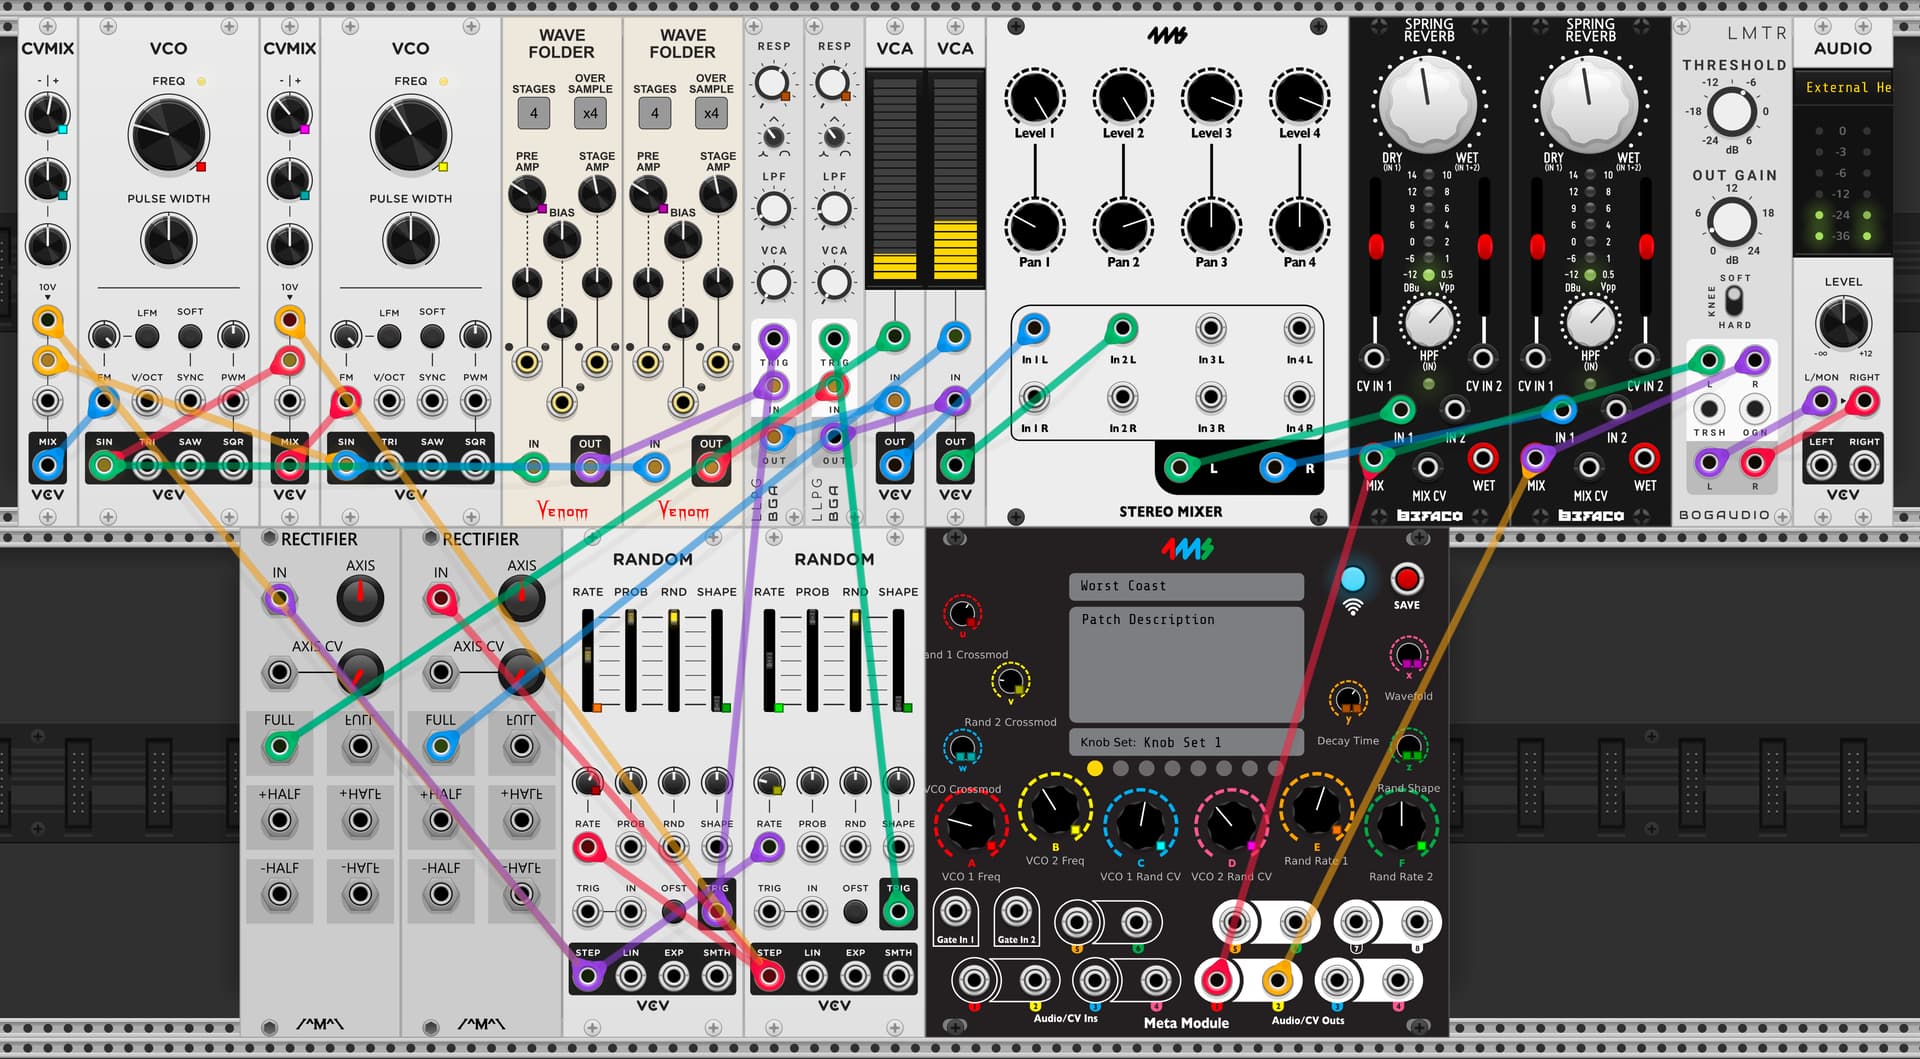Open the Audio module External device display
Screen dimensions: 1920x1059
(1843, 88)
